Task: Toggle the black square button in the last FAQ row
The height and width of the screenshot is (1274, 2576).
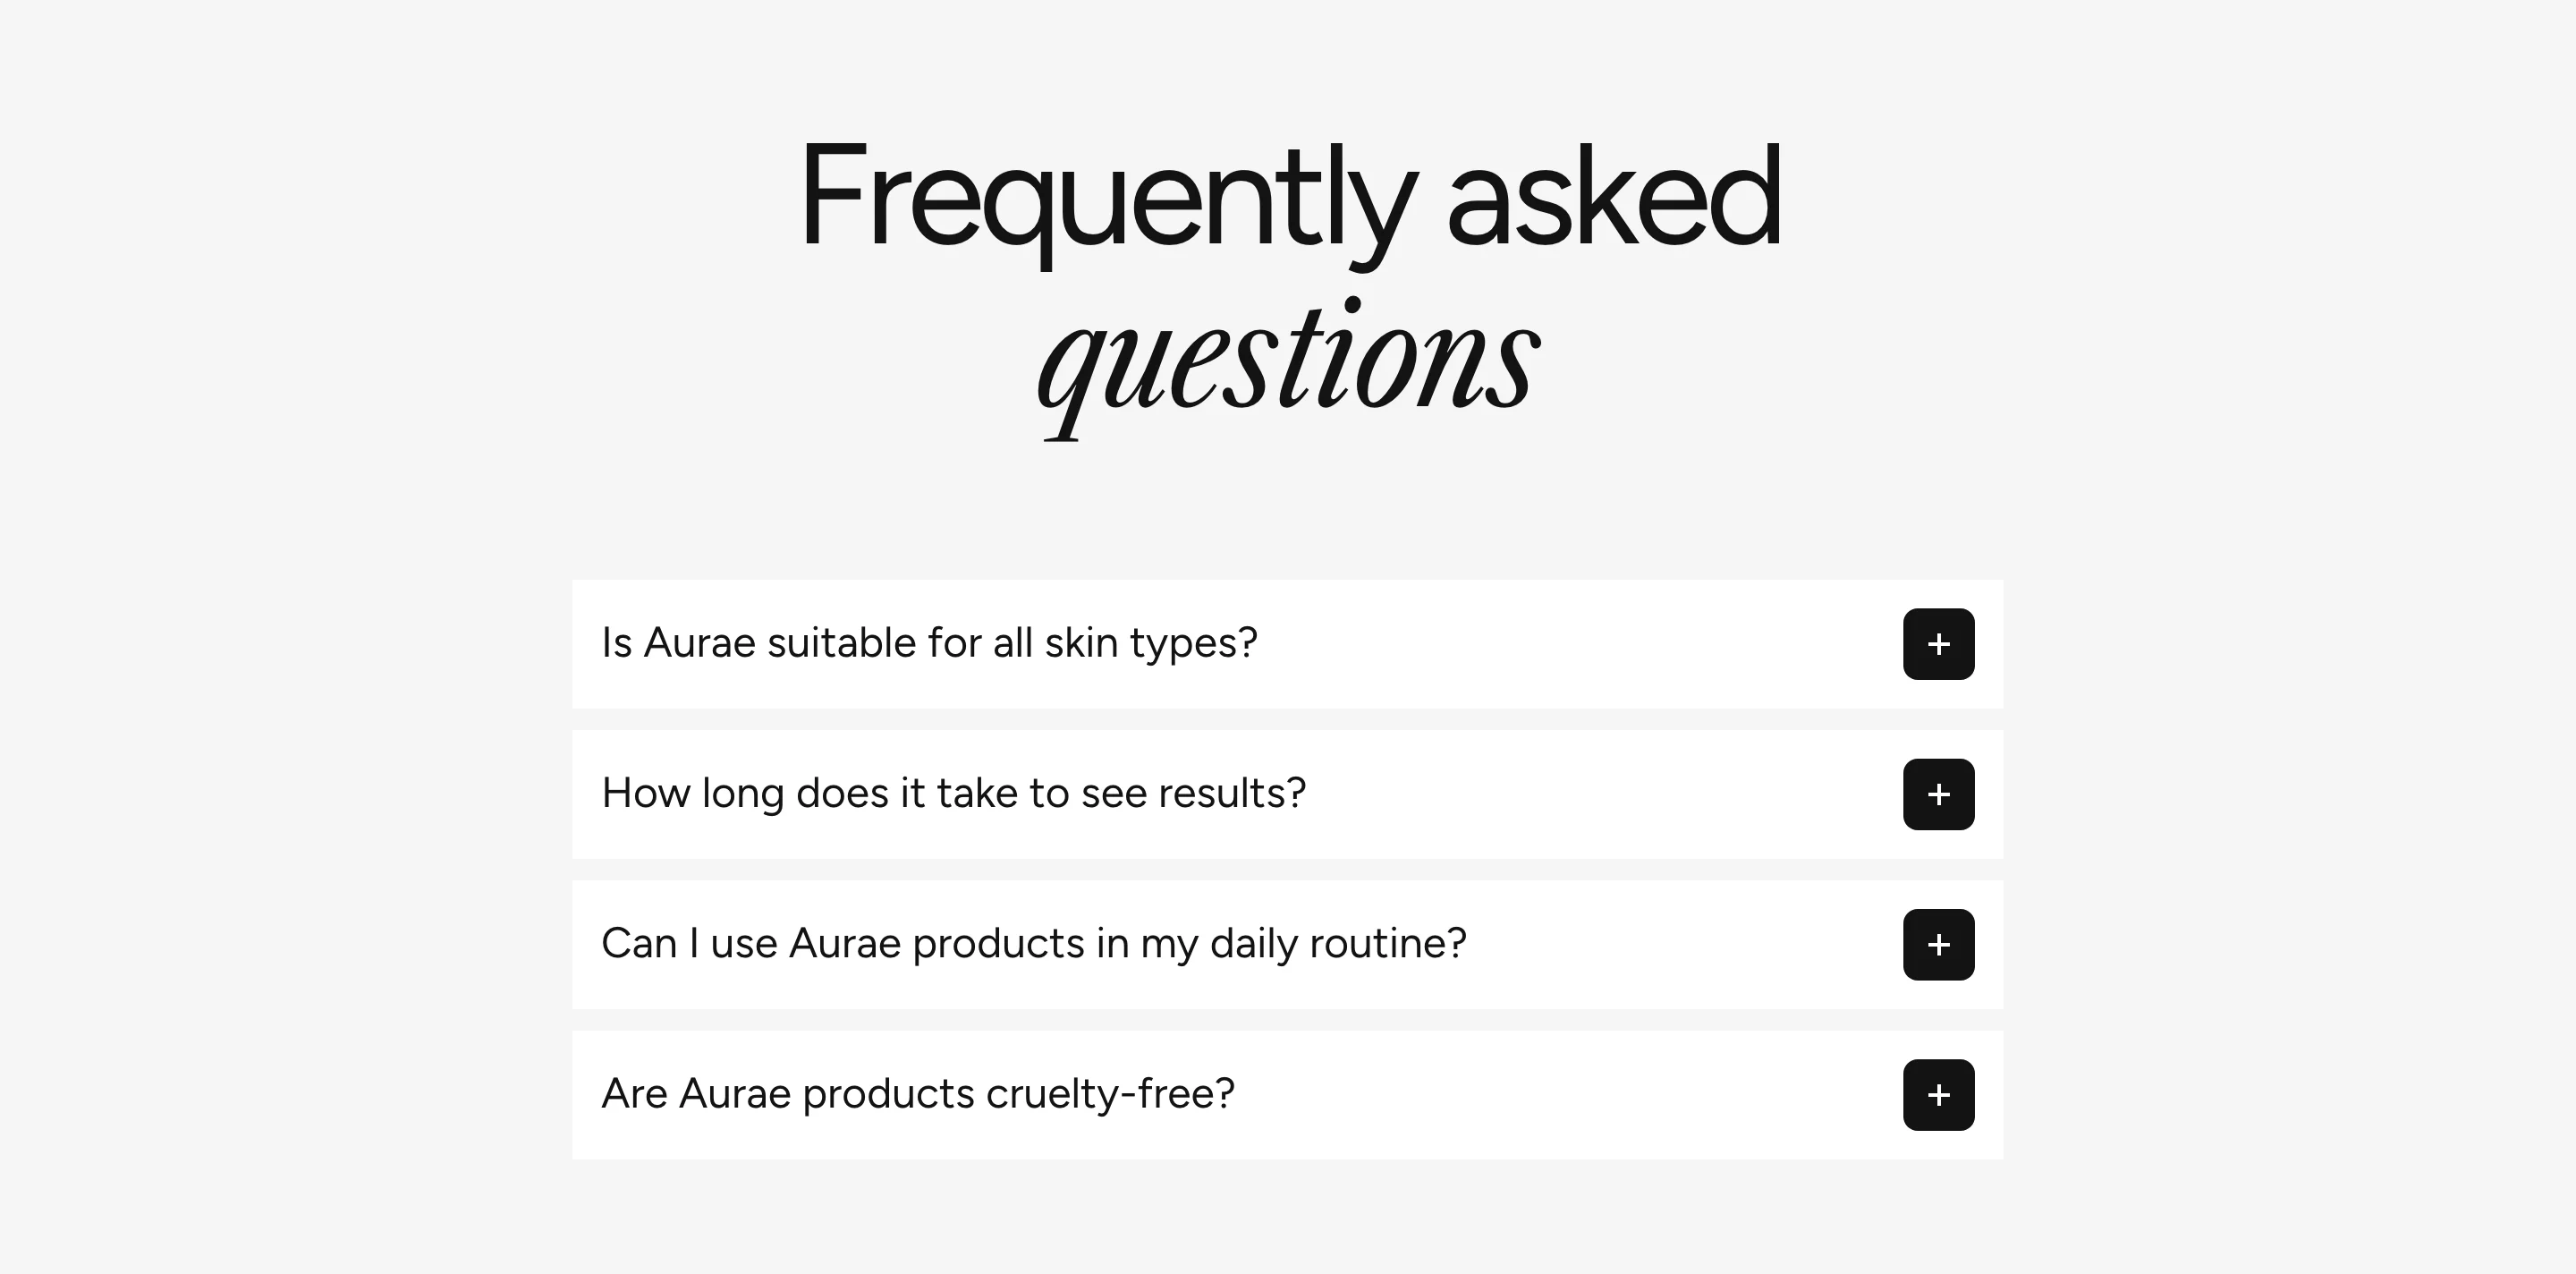Action: point(1938,1095)
